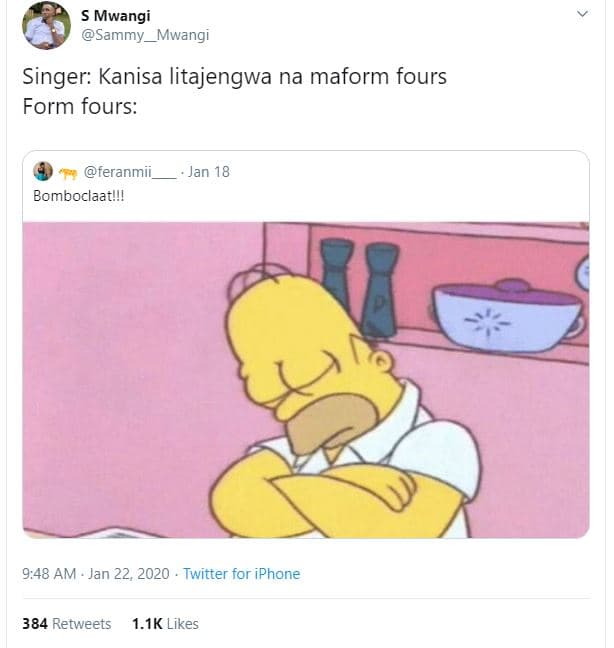Open the tweet options chevron menu

point(583,15)
